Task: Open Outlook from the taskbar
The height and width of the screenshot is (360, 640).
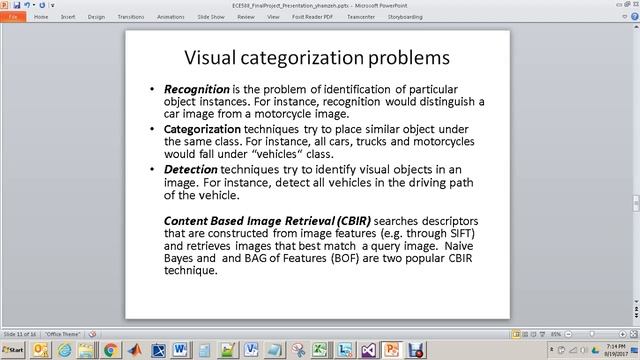Action: coord(40,350)
